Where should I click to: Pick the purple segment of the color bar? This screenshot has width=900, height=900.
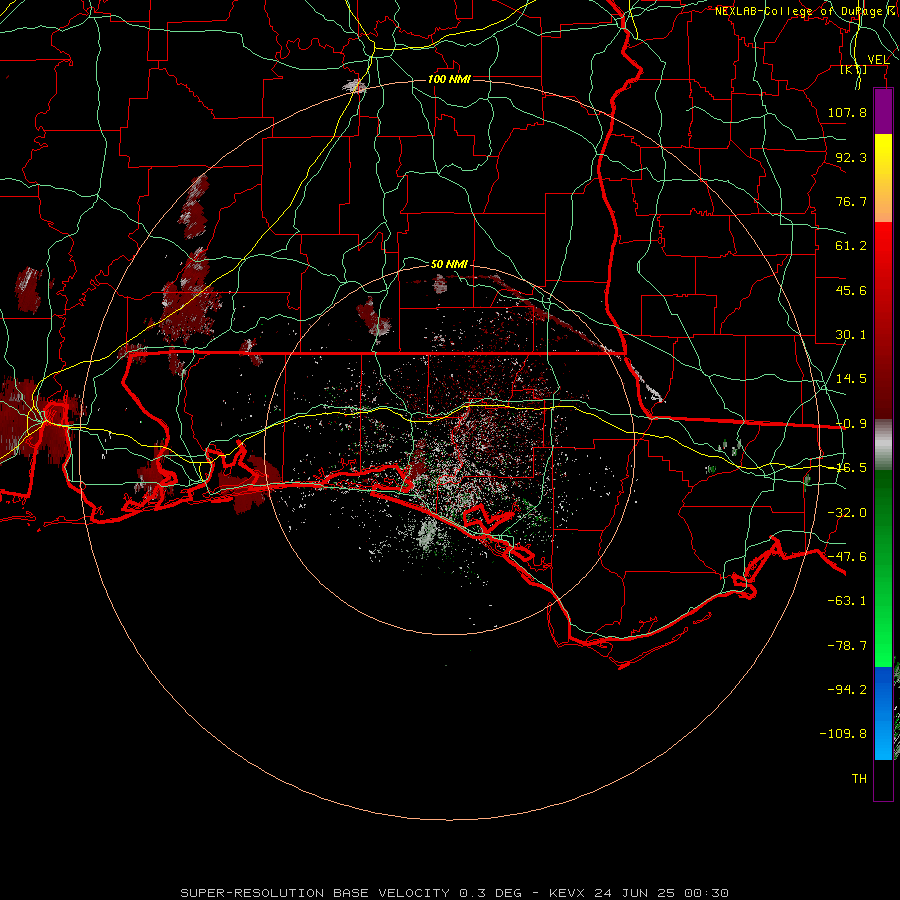(883, 111)
